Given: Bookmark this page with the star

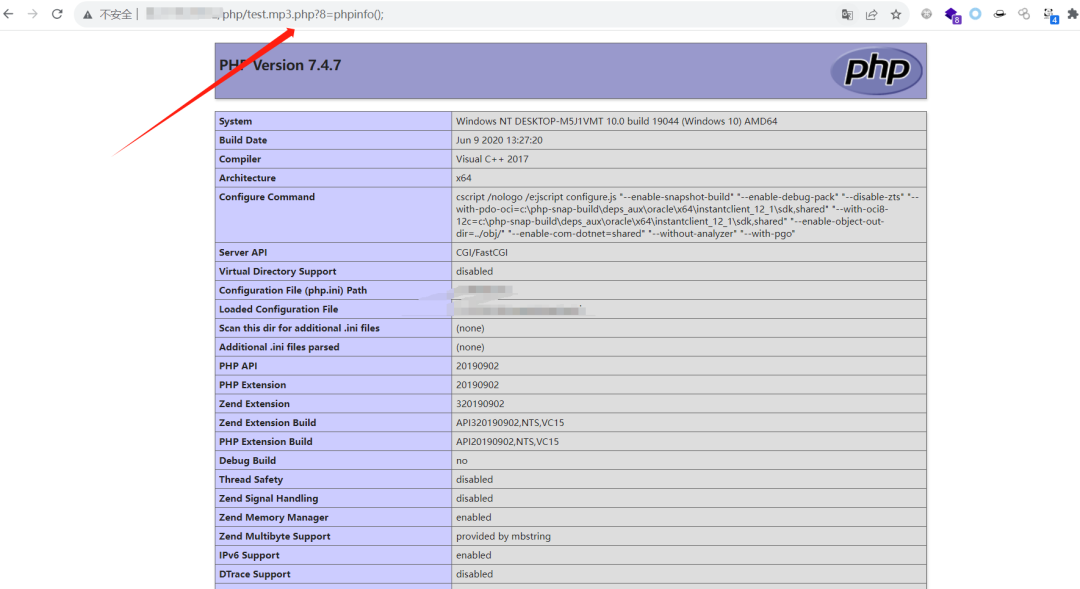Looking at the screenshot, I should tap(895, 14).
